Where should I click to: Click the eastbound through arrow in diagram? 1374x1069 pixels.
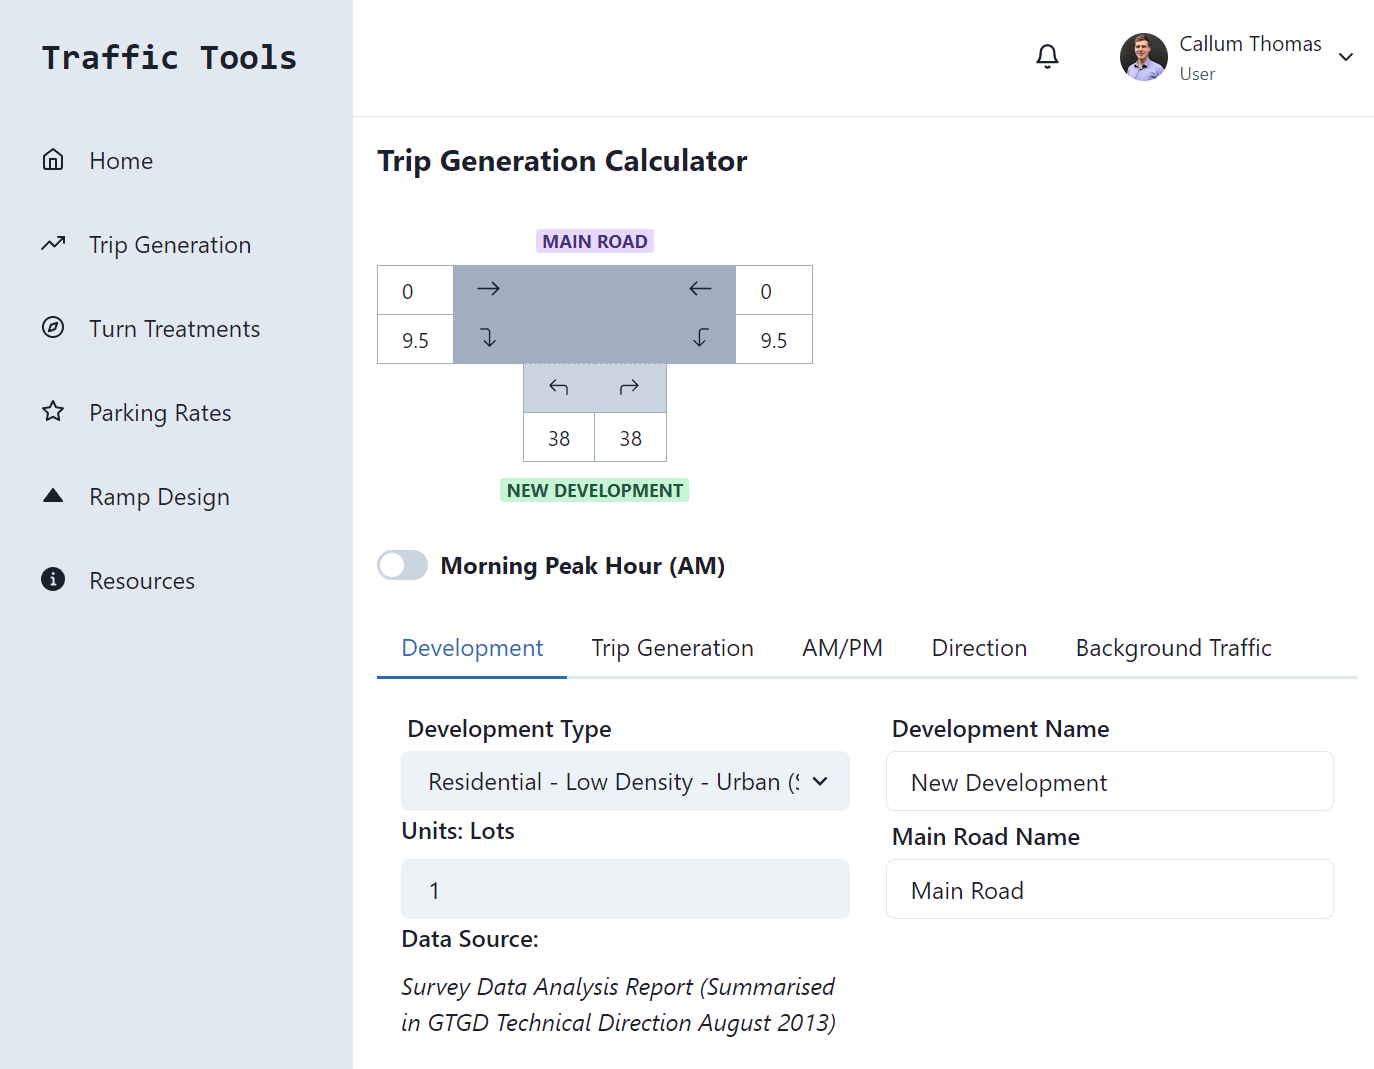pos(488,289)
